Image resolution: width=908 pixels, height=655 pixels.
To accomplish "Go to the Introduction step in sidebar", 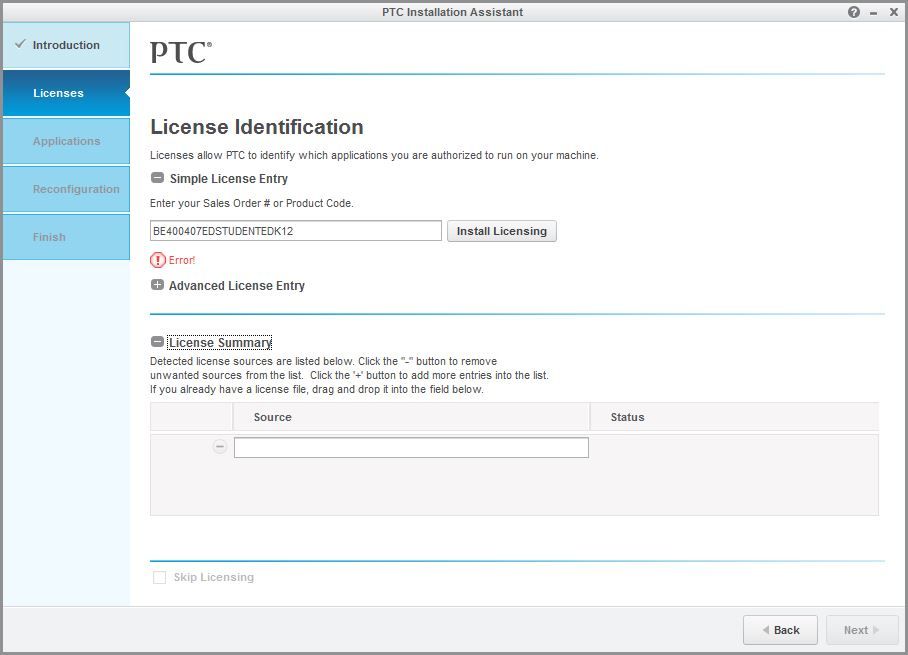I will coord(66,45).
